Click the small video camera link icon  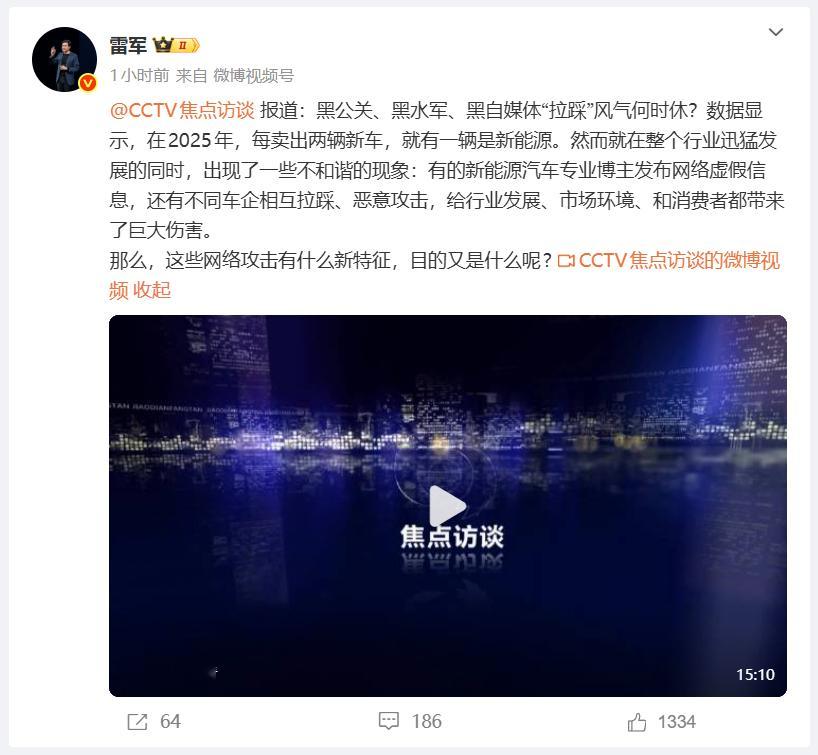[566, 261]
